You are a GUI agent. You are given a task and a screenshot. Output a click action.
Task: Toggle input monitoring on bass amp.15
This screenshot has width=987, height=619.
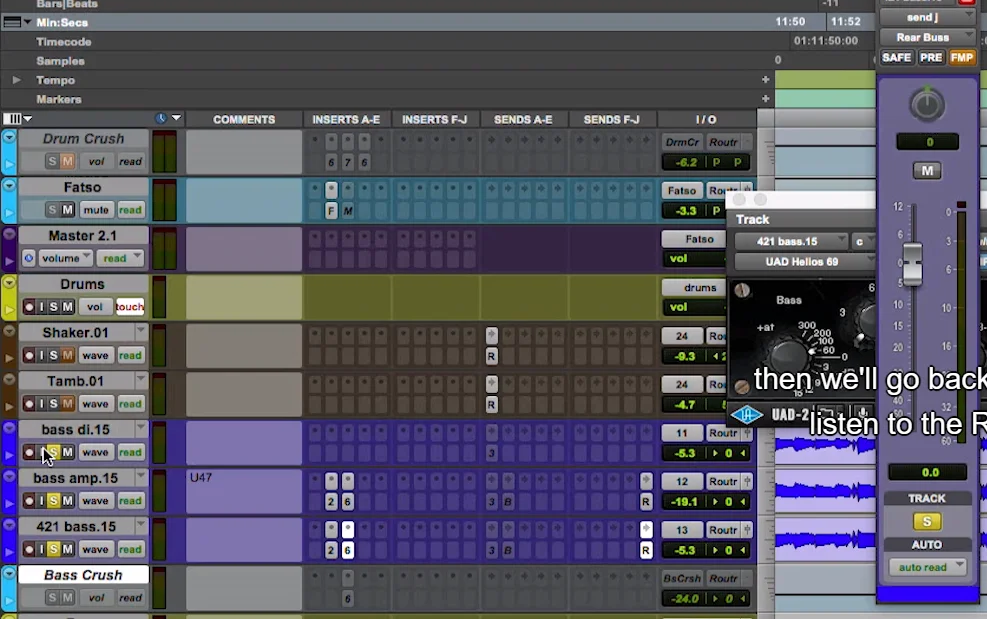pyautogui.click(x=42, y=501)
